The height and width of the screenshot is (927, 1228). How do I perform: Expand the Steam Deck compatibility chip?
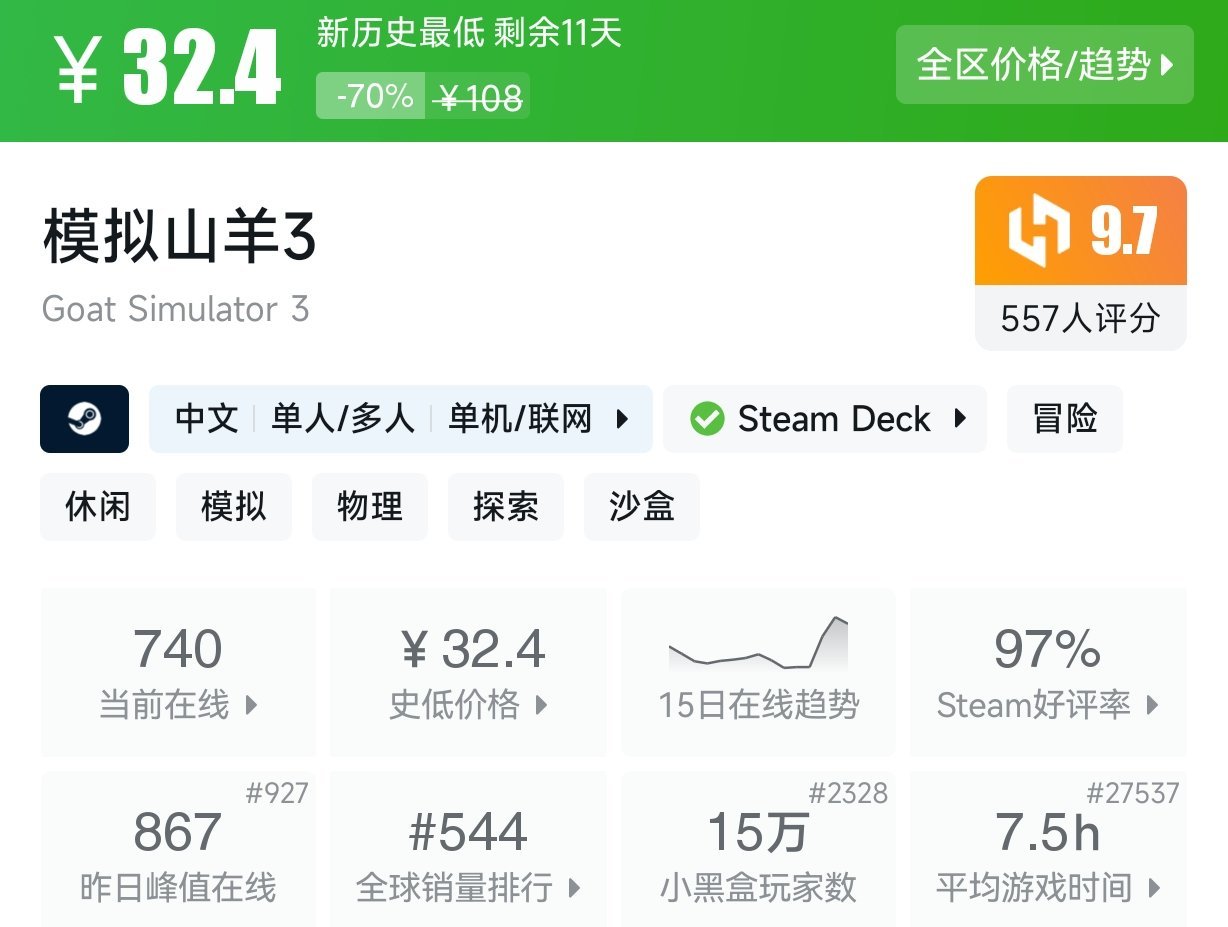coord(825,419)
